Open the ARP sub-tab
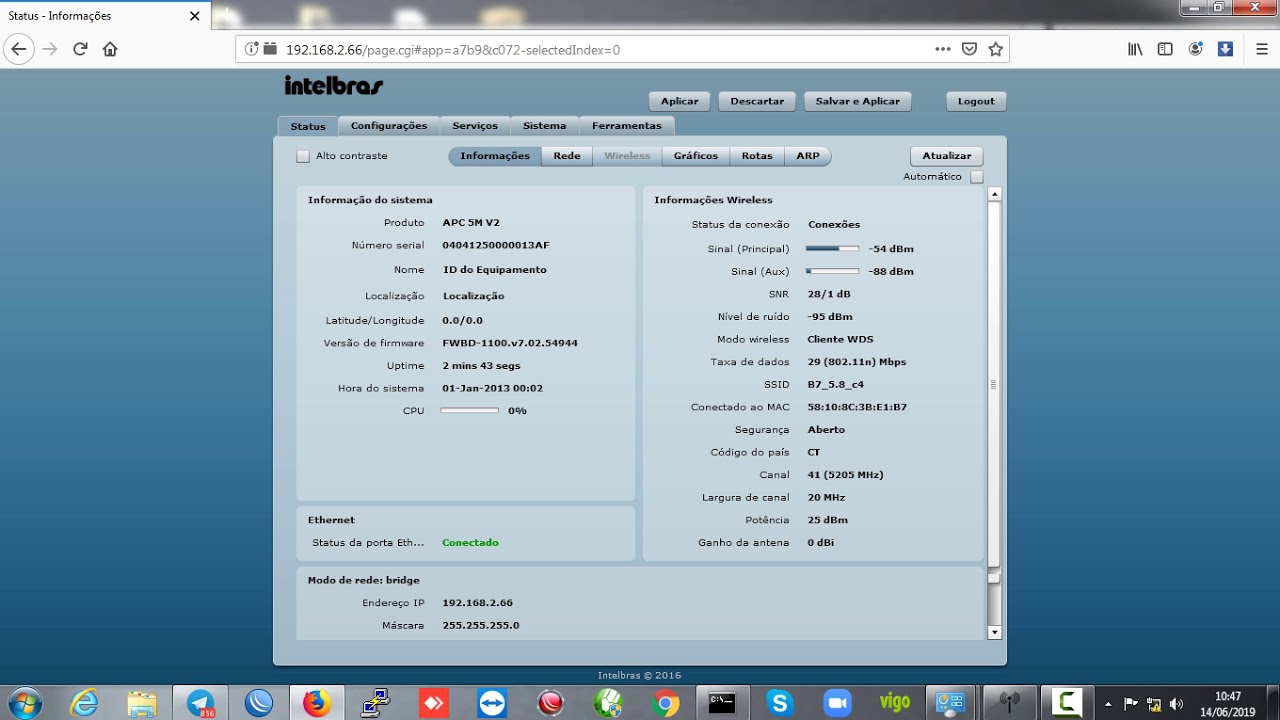The height and width of the screenshot is (720, 1280). pos(808,156)
